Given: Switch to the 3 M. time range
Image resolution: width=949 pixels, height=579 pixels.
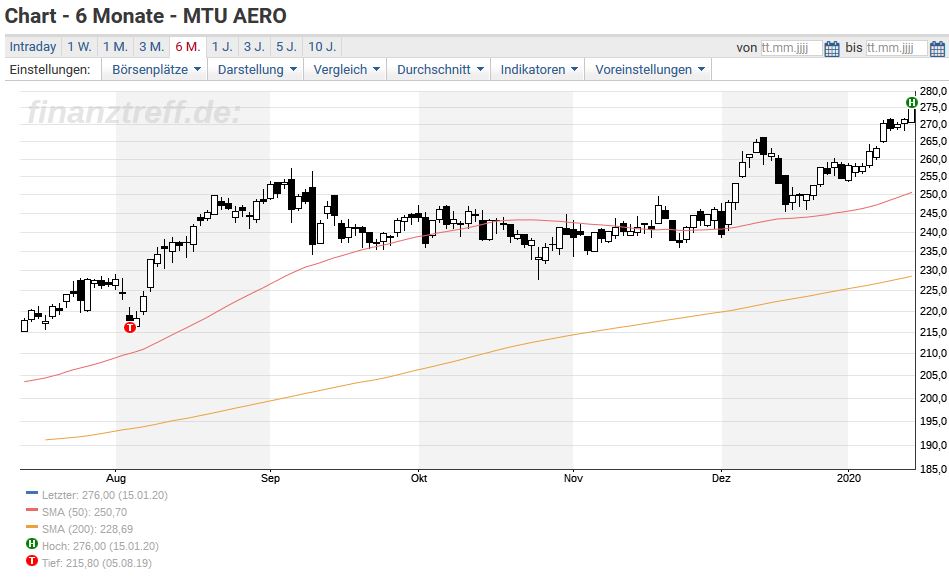Looking at the screenshot, I should click(x=151, y=47).
